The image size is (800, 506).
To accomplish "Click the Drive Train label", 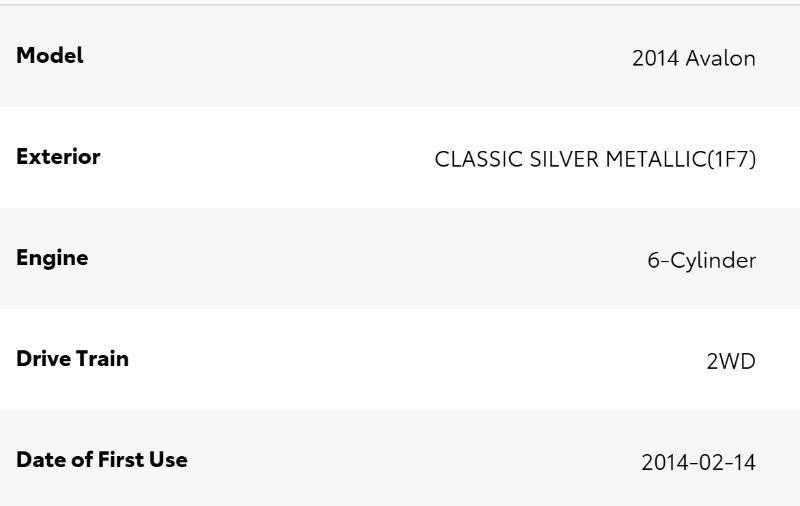I will click(x=72, y=359).
